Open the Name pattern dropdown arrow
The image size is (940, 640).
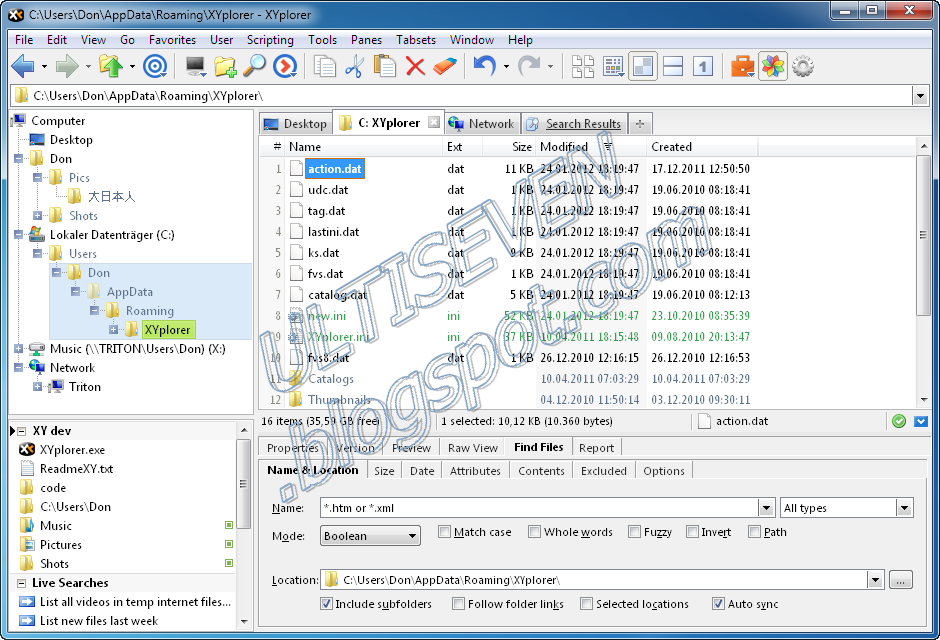(x=766, y=508)
